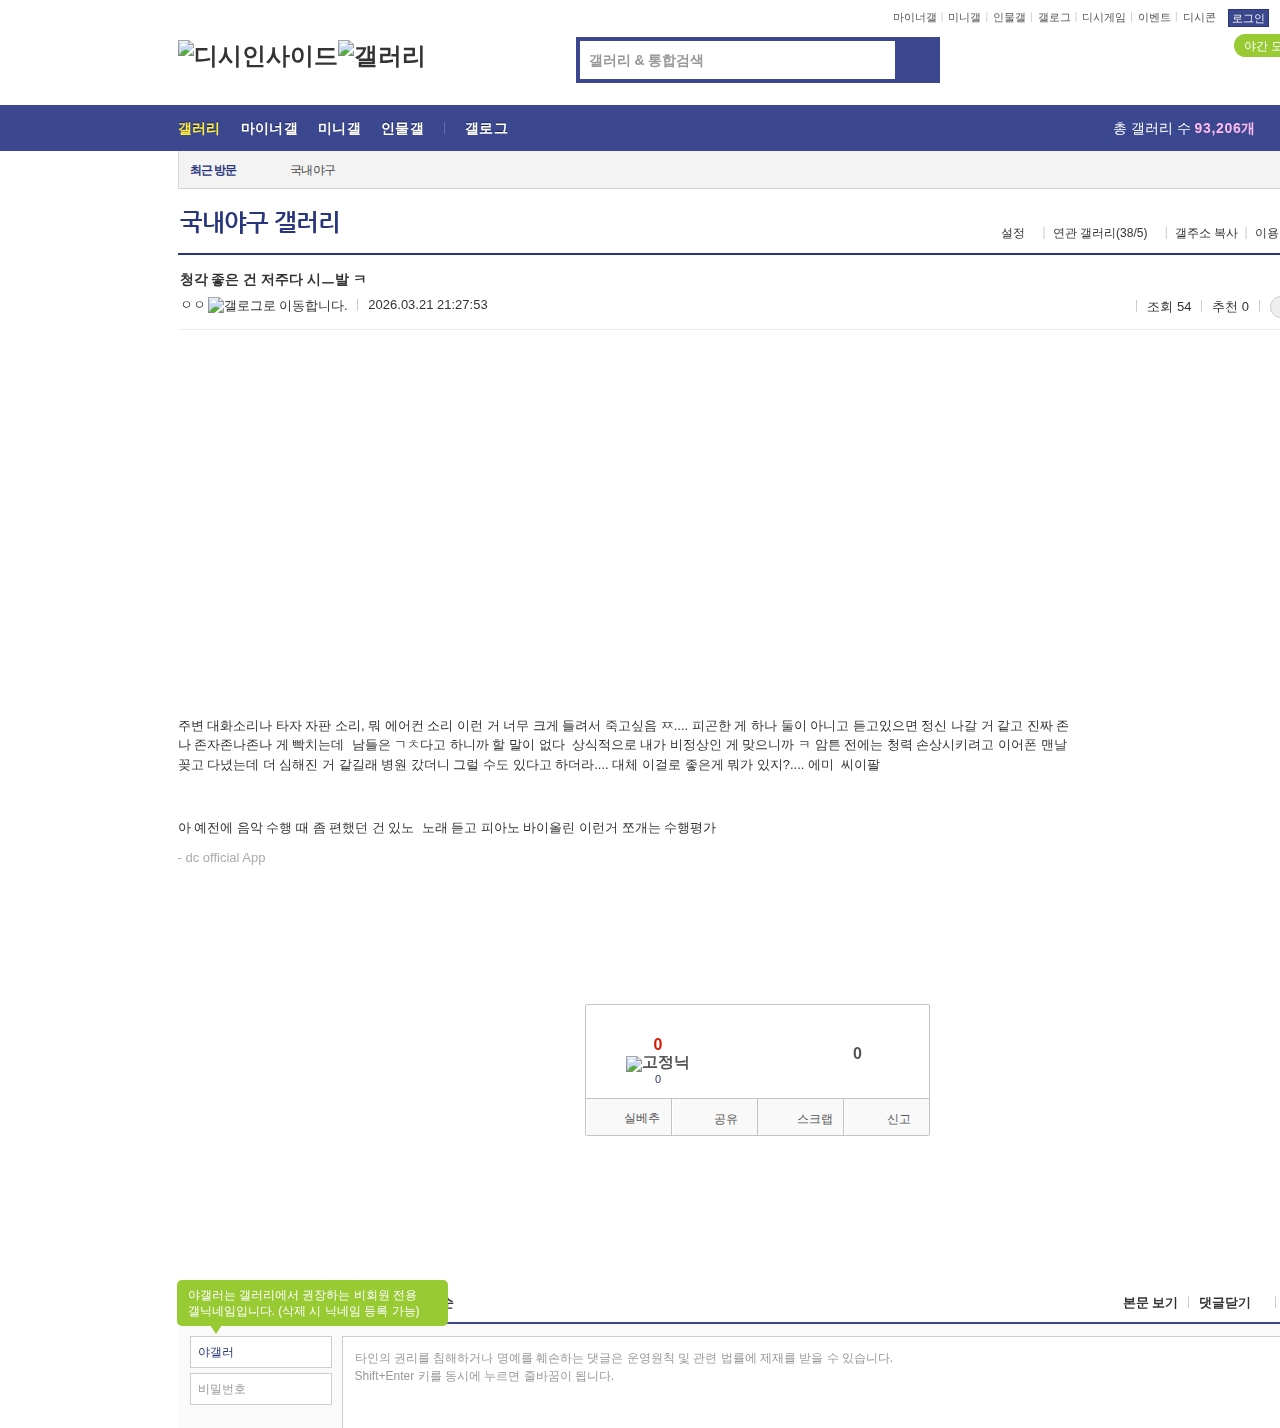Click the 갤주소 복사 link
This screenshot has height=1428, width=1280.
coord(1206,233)
